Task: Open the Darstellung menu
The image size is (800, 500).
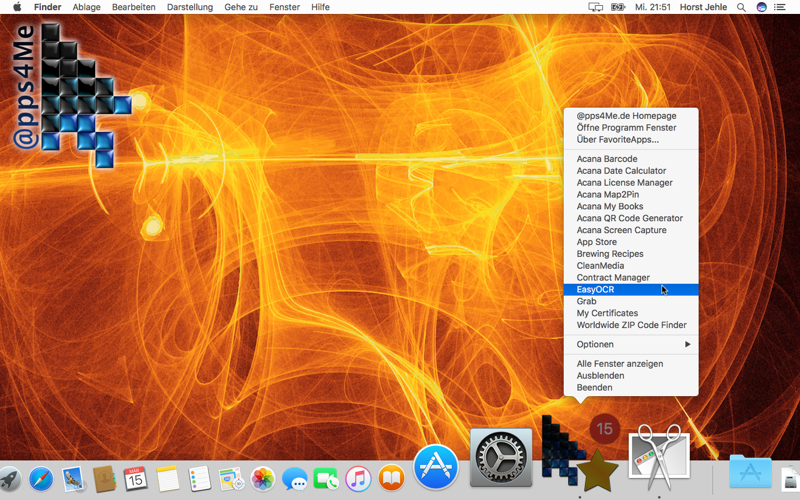Action: tap(190, 7)
